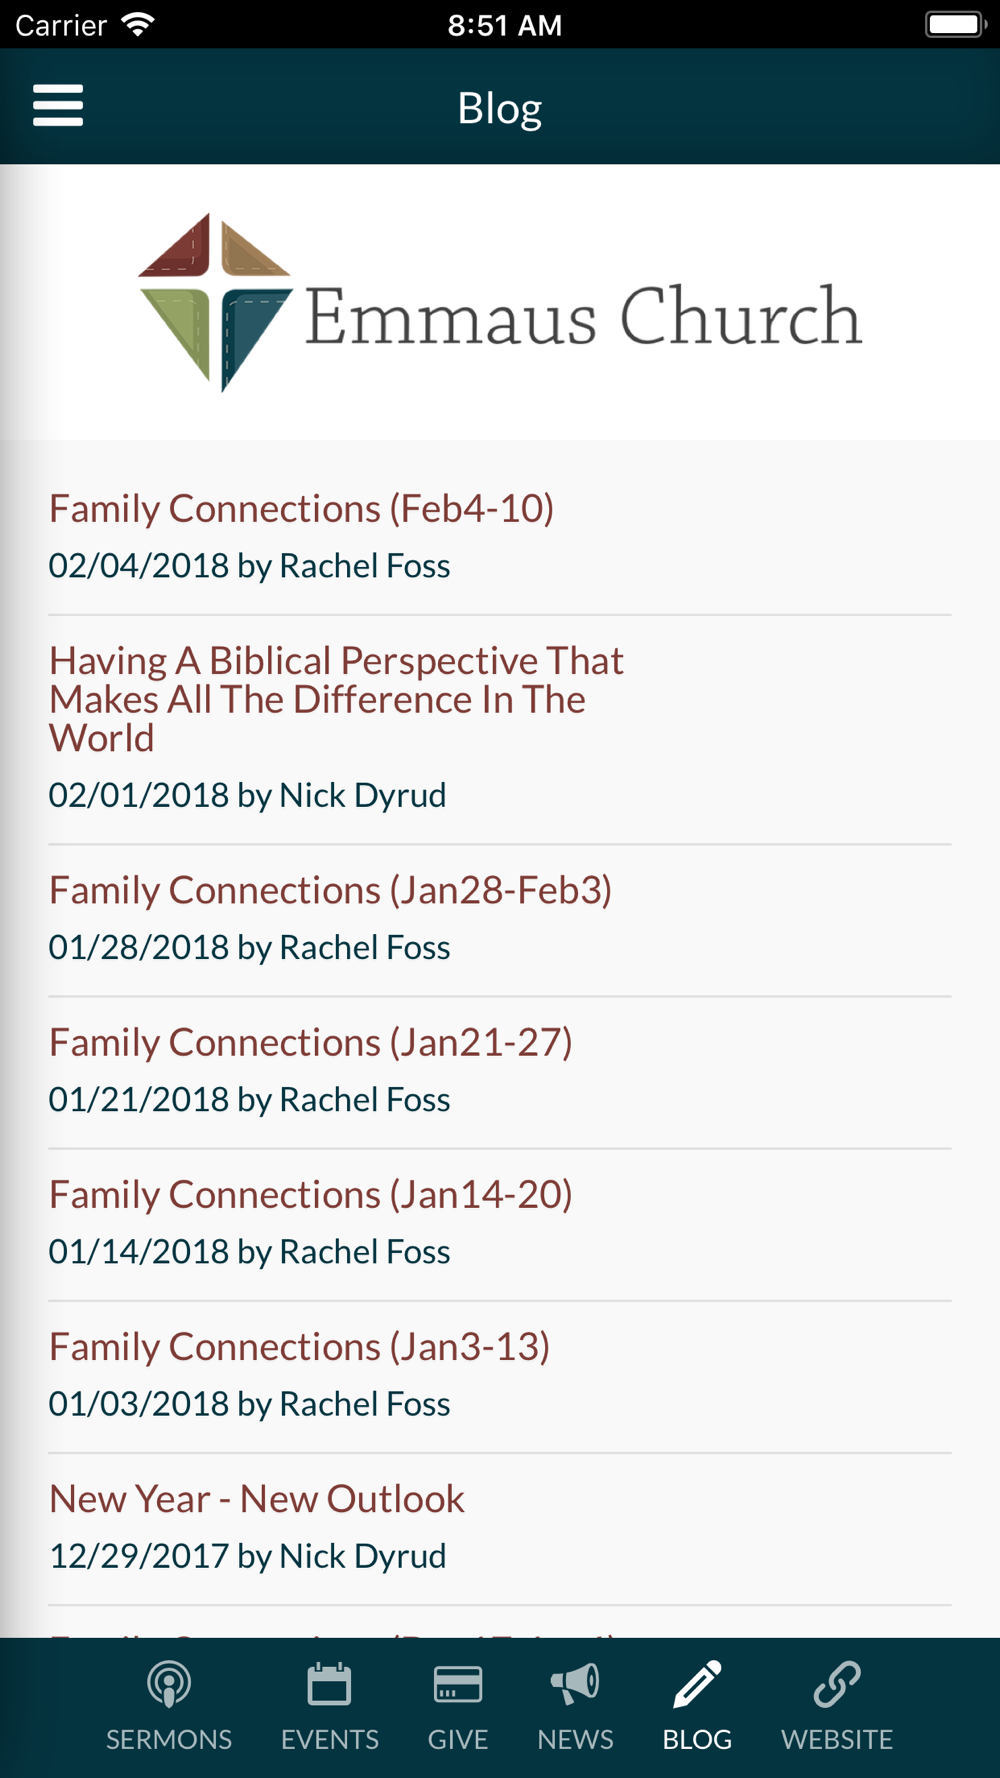Switch to the EVENTS tab label
Screen dimensions: 1000x1778
[329, 1739]
